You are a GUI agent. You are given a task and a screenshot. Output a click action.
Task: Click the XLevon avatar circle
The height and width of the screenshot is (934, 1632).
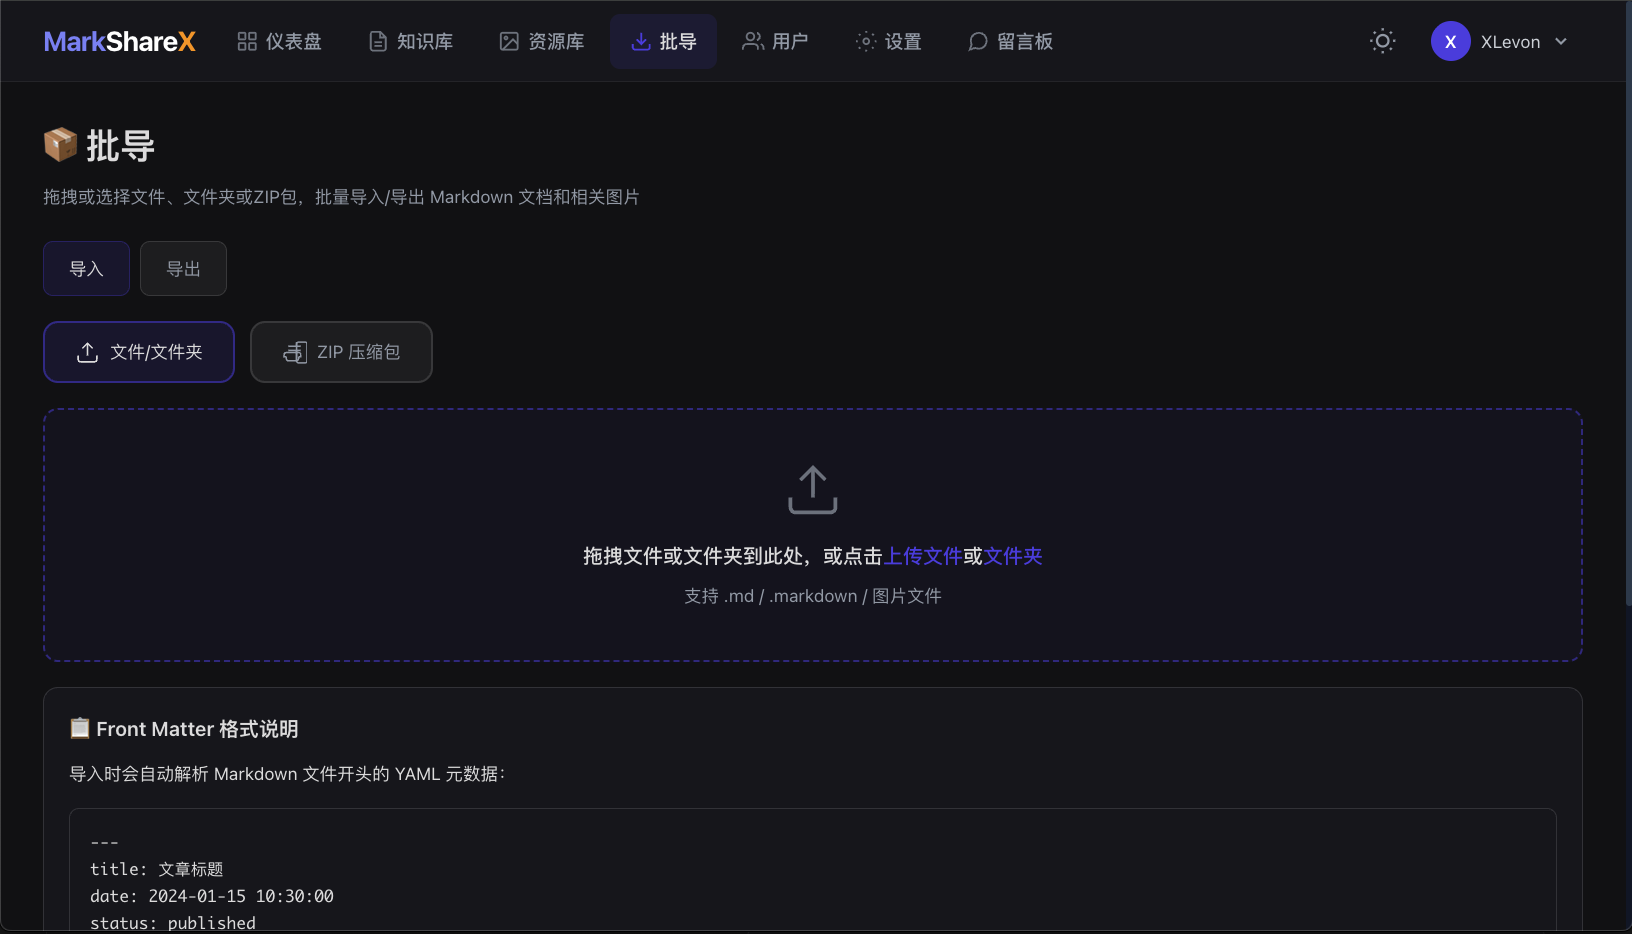click(x=1450, y=41)
